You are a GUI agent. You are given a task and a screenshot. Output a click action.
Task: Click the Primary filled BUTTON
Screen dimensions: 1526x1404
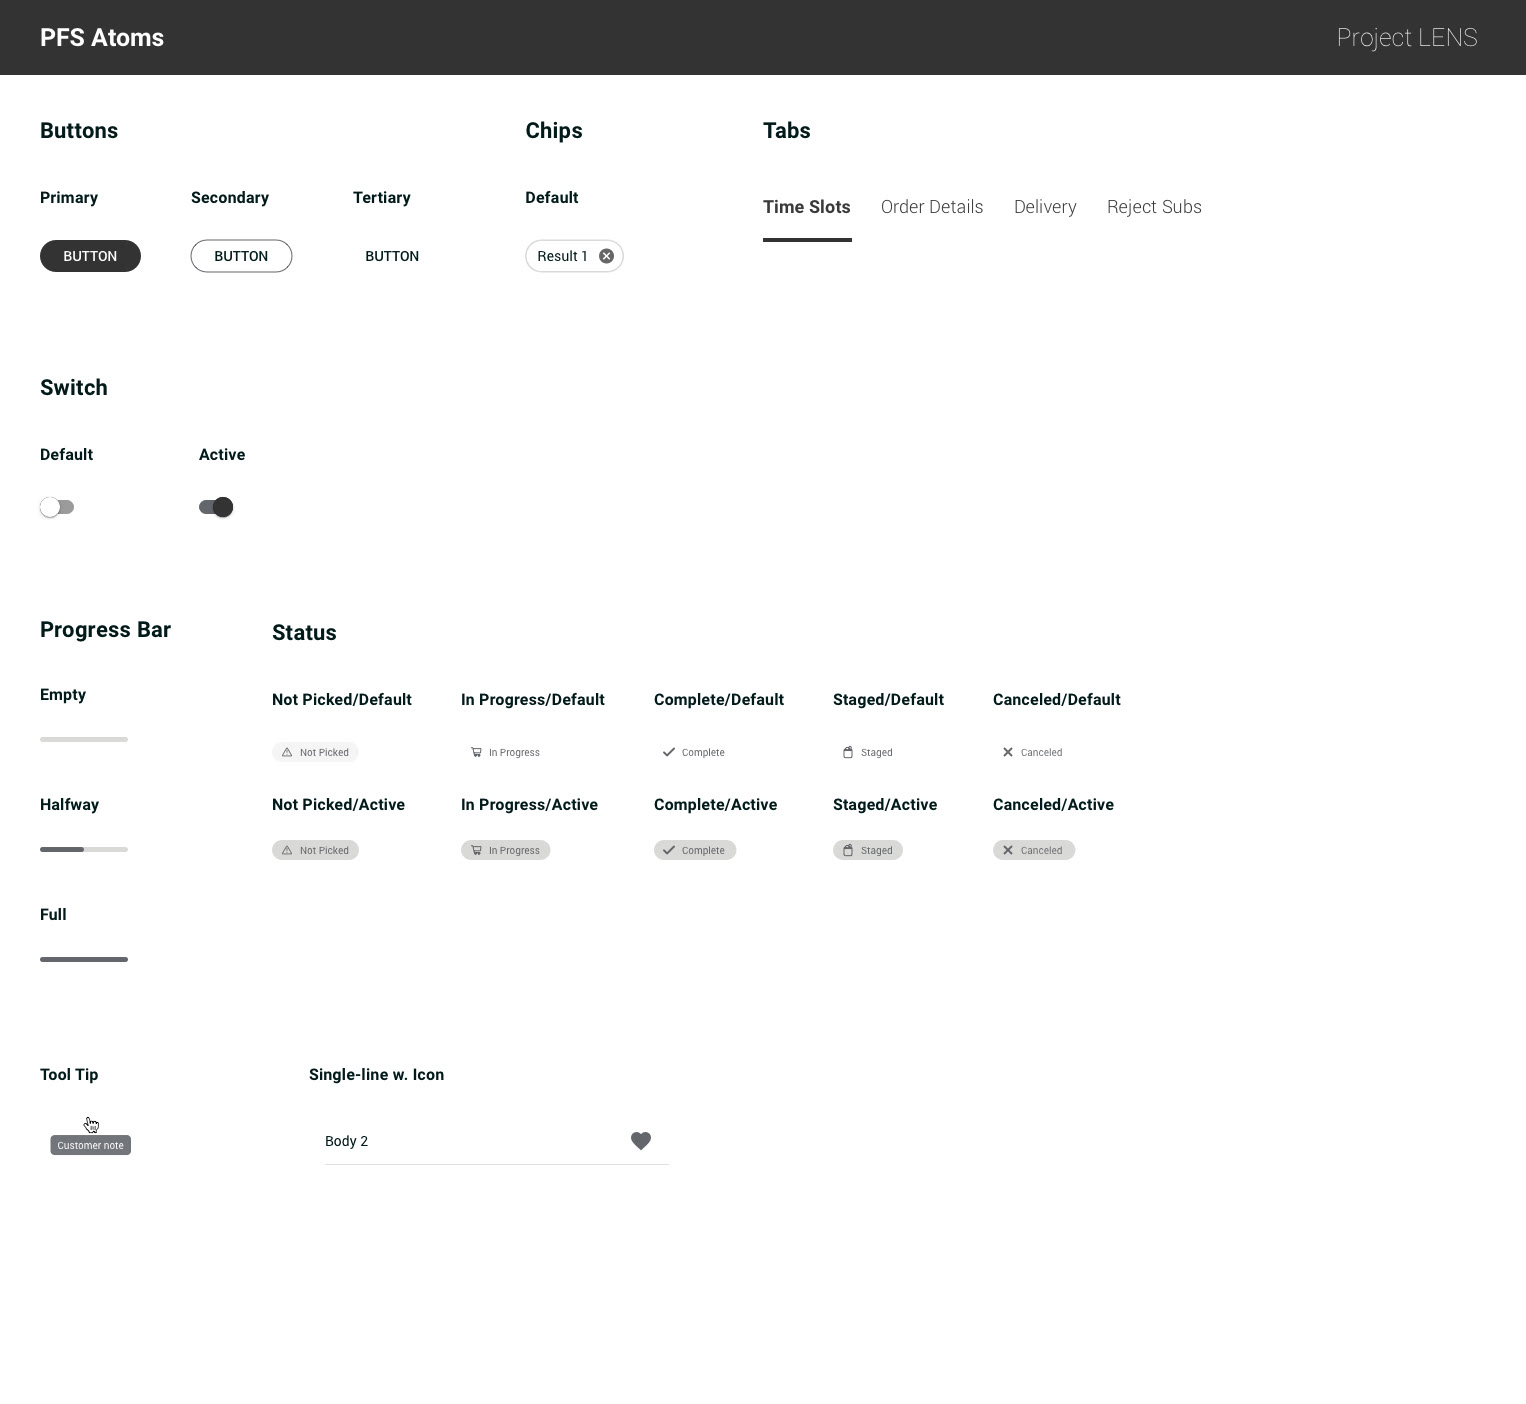(x=90, y=256)
